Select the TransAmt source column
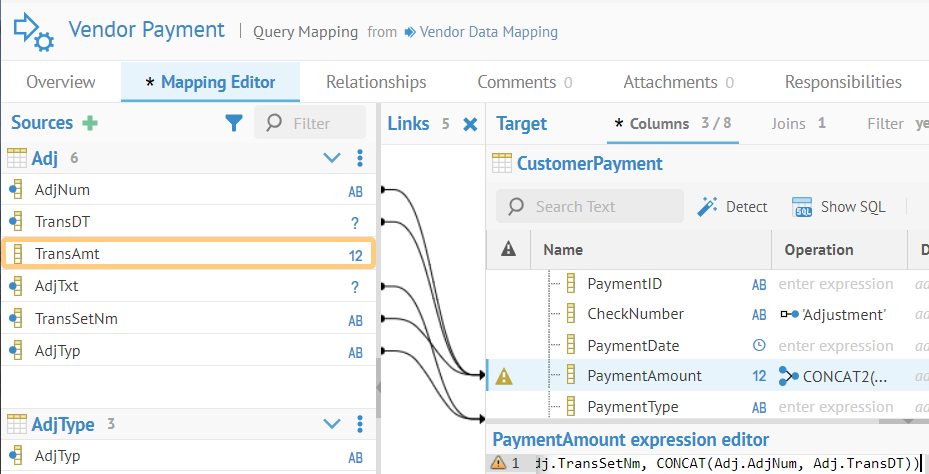Viewport: 929px width, 474px height. click(187, 254)
